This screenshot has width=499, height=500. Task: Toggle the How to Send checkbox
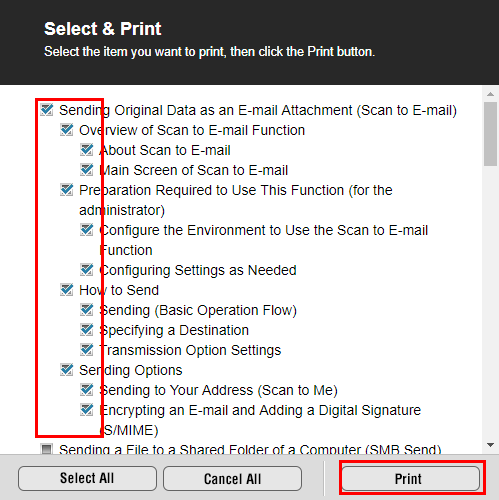67,289
